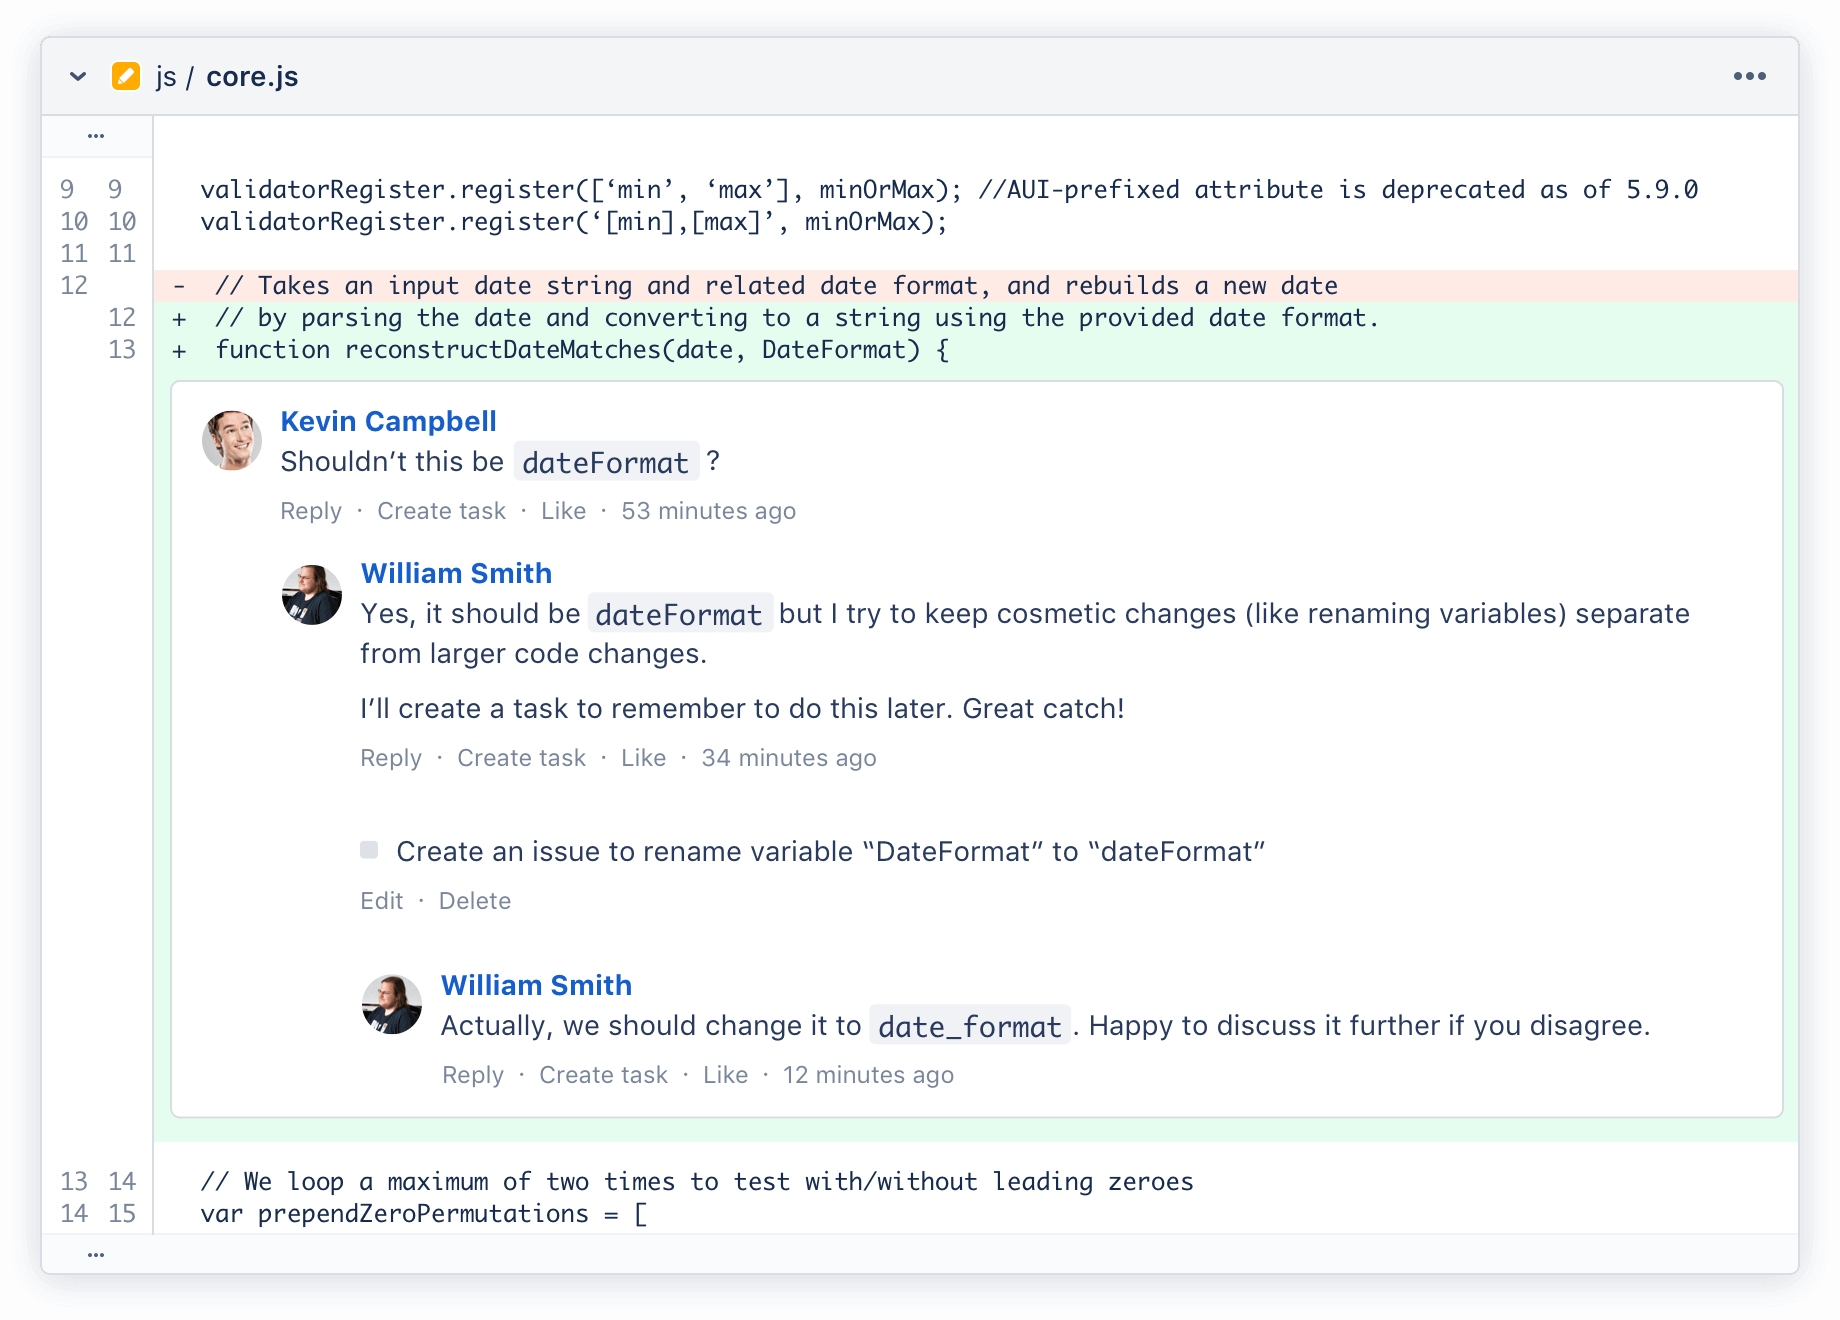
Task: Click Kevin Campbell's avatar
Action: click(x=232, y=440)
